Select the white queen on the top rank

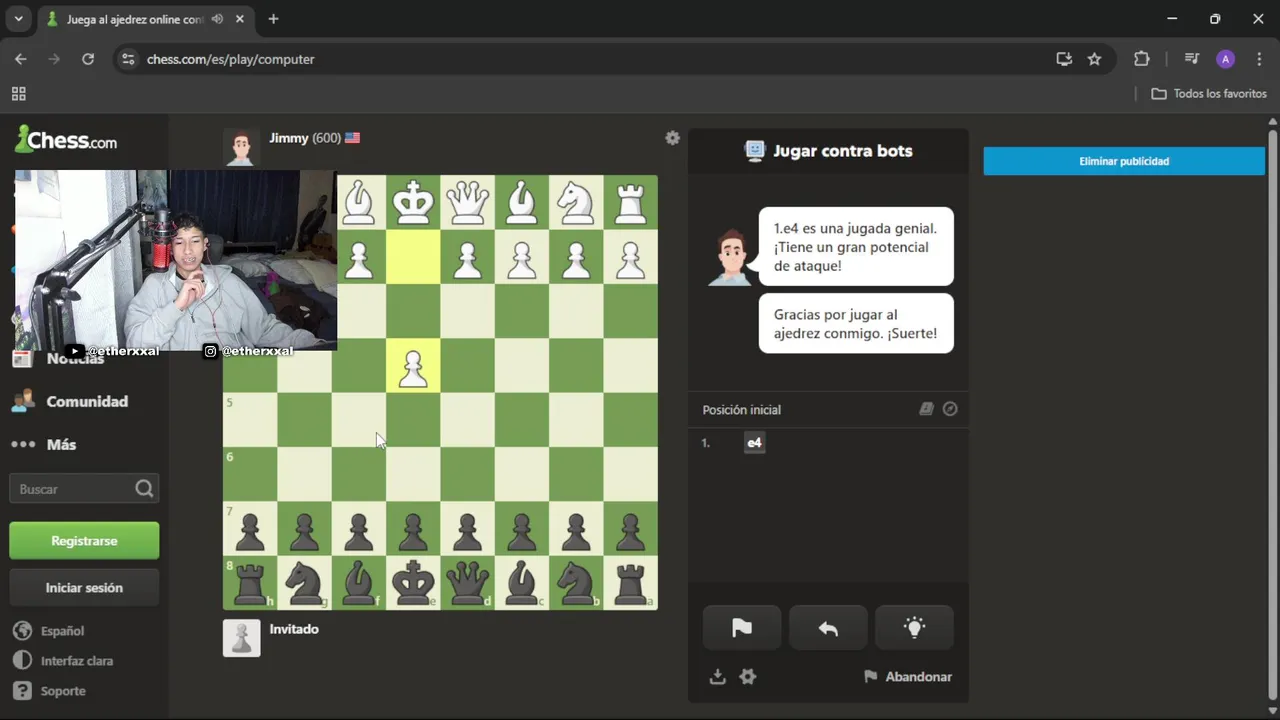[x=467, y=203]
